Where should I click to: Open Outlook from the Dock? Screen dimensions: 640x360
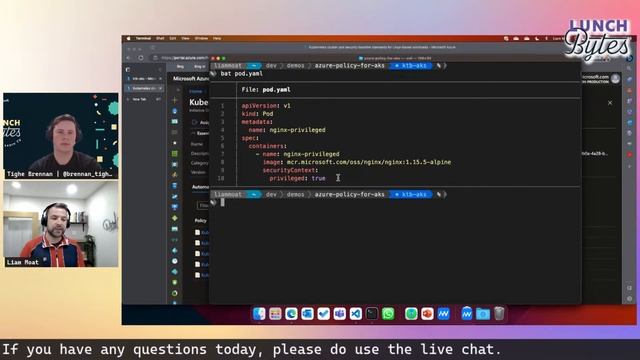pyautogui.click(x=307, y=313)
